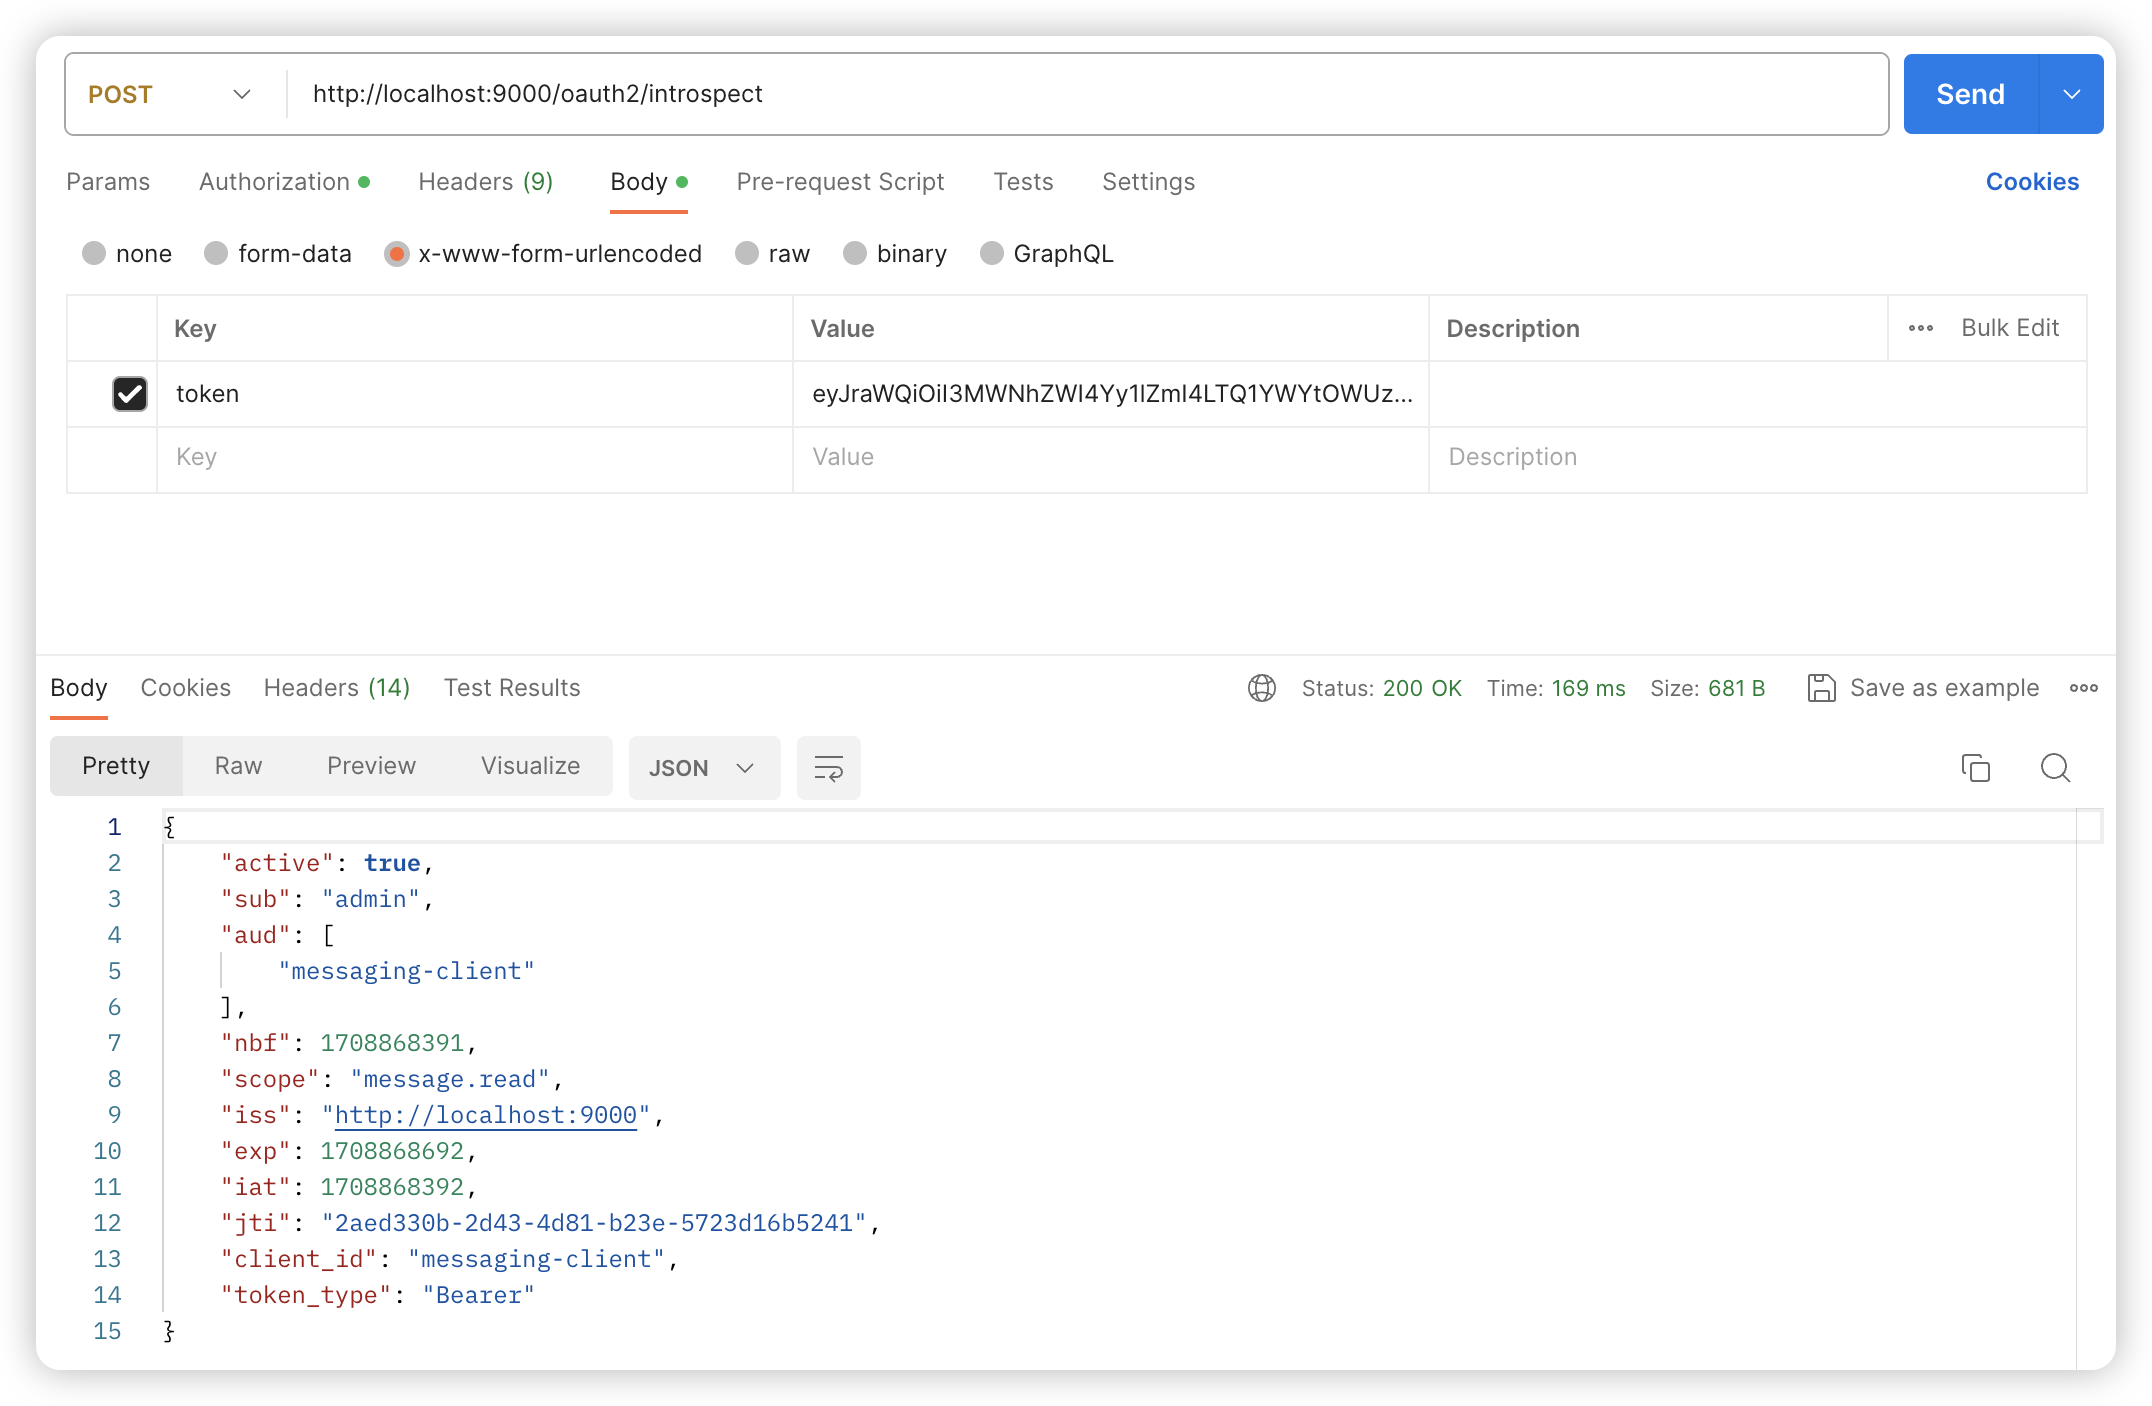Image resolution: width=2152 pixels, height=1406 pixels.
Task: Click the network globe icon
Action: [1262, 688]
